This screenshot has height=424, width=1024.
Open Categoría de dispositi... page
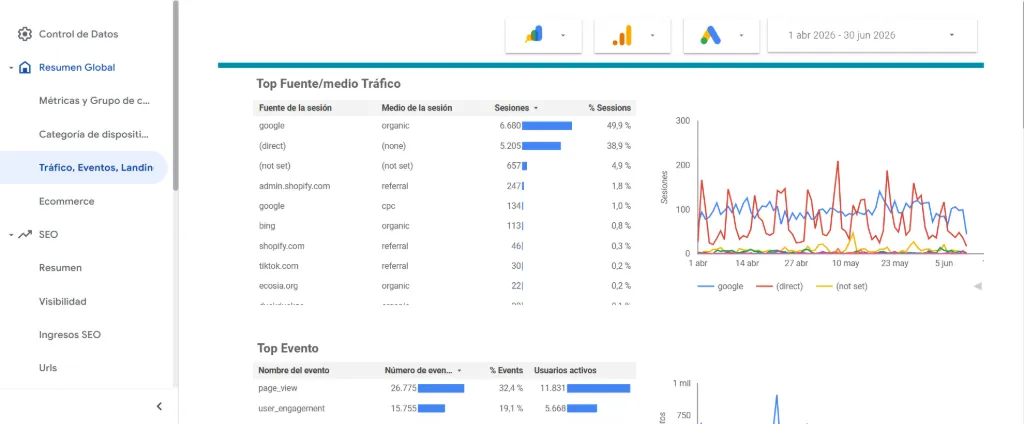pyautogui.click(x=94, y=135)
